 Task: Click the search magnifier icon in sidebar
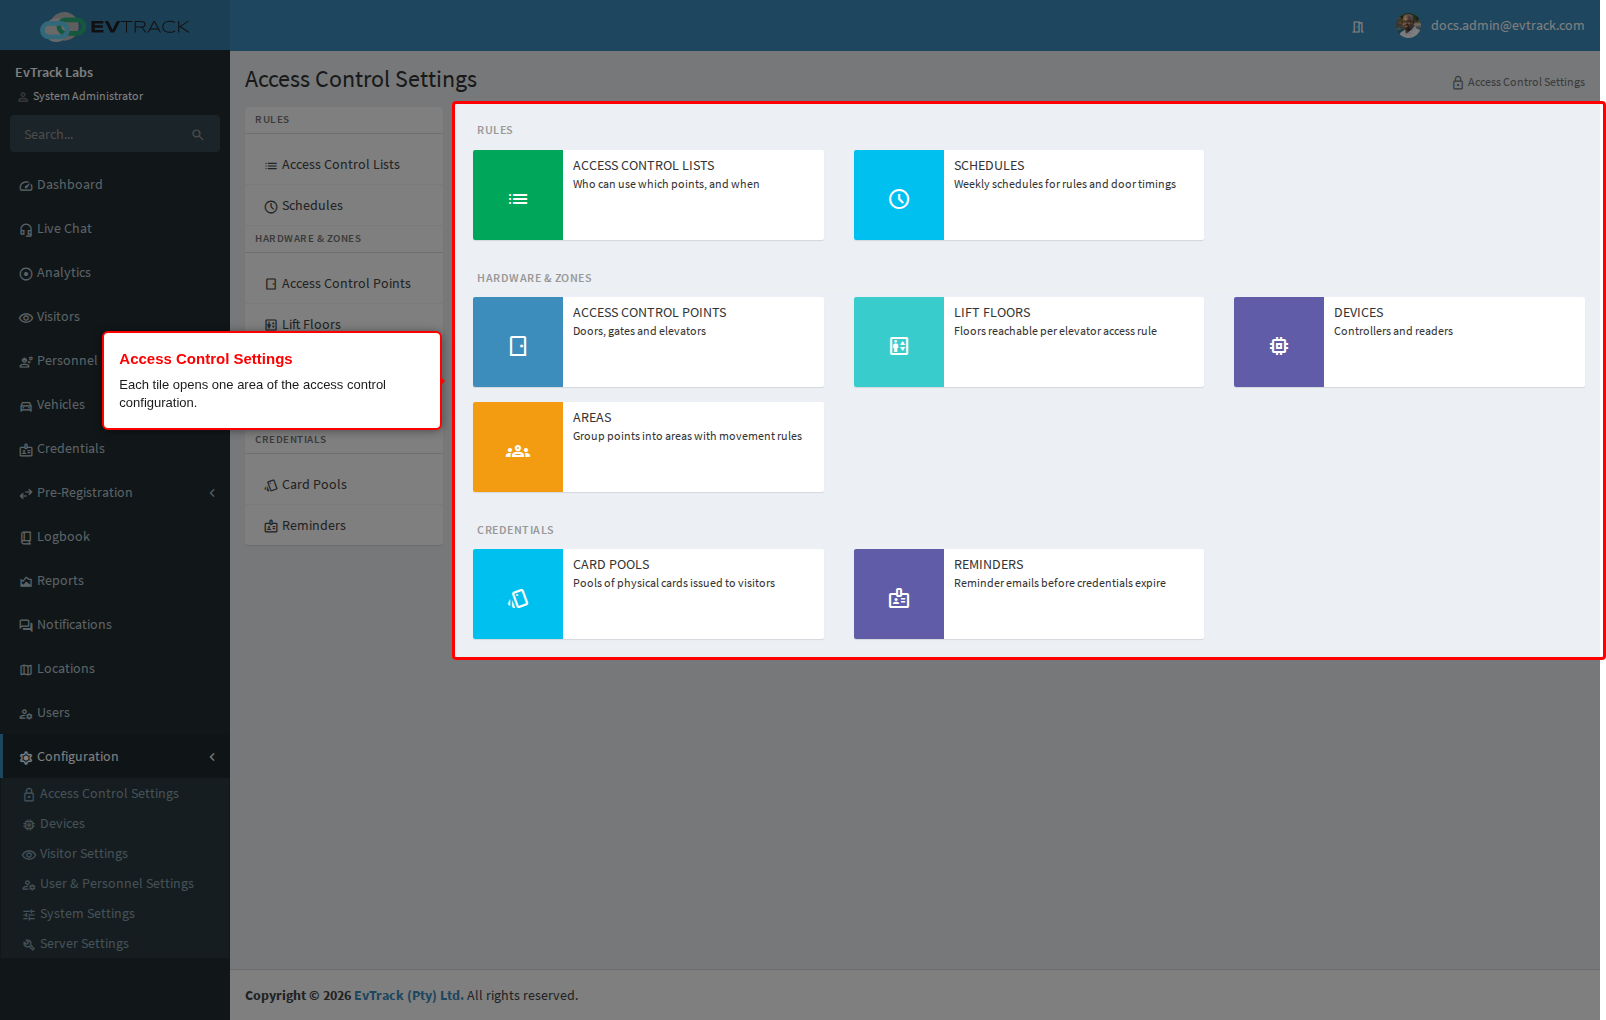coord(198,135)
